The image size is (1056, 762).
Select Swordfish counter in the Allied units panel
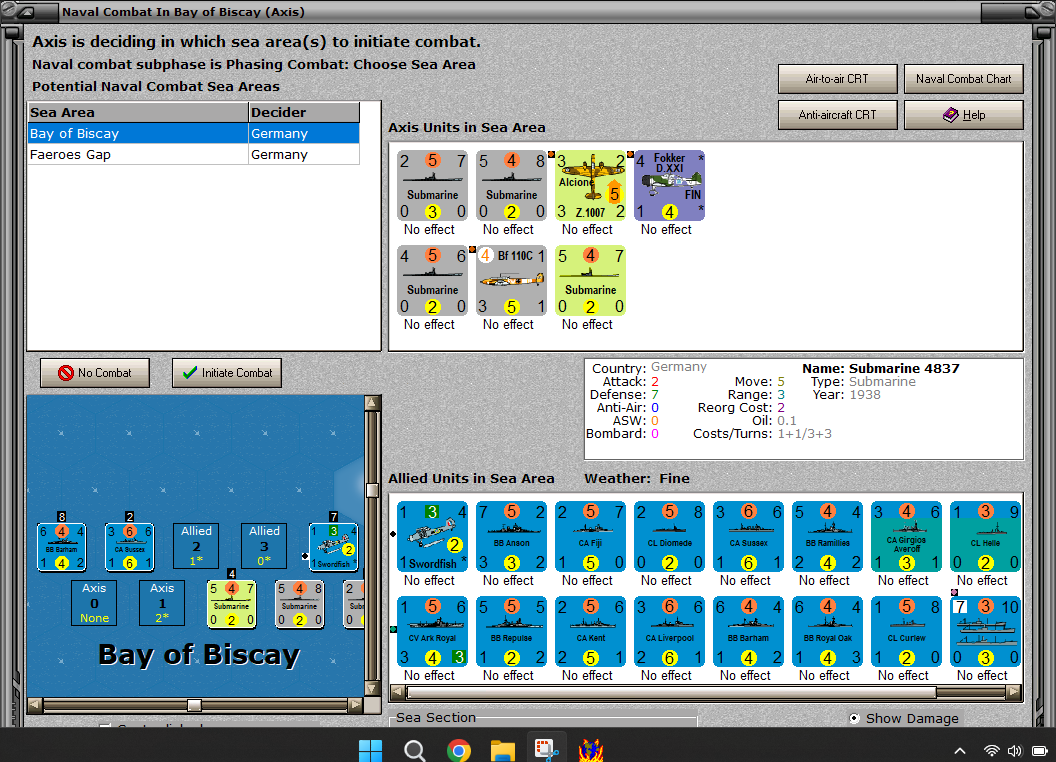click(432, 536)
